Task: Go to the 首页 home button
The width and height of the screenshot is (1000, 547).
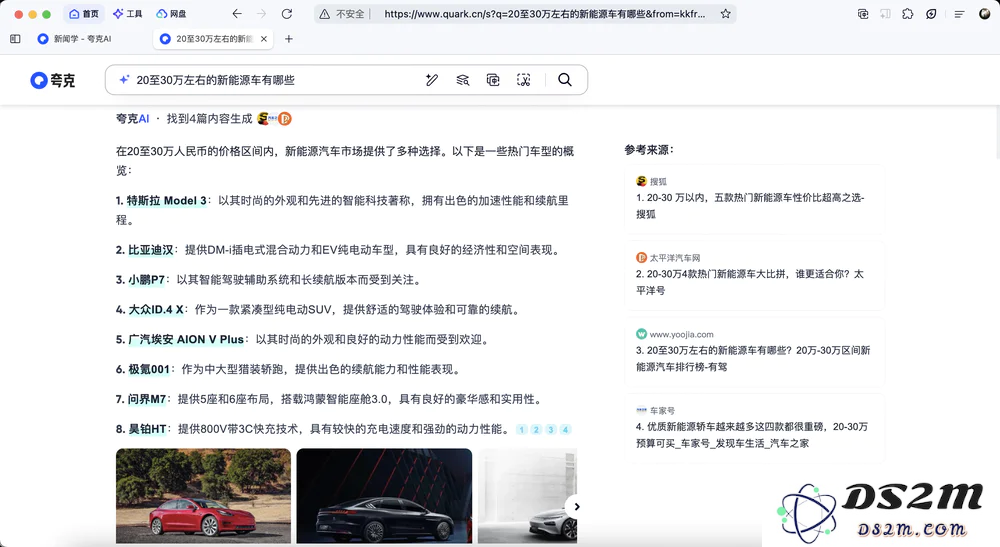Action: 84,13
